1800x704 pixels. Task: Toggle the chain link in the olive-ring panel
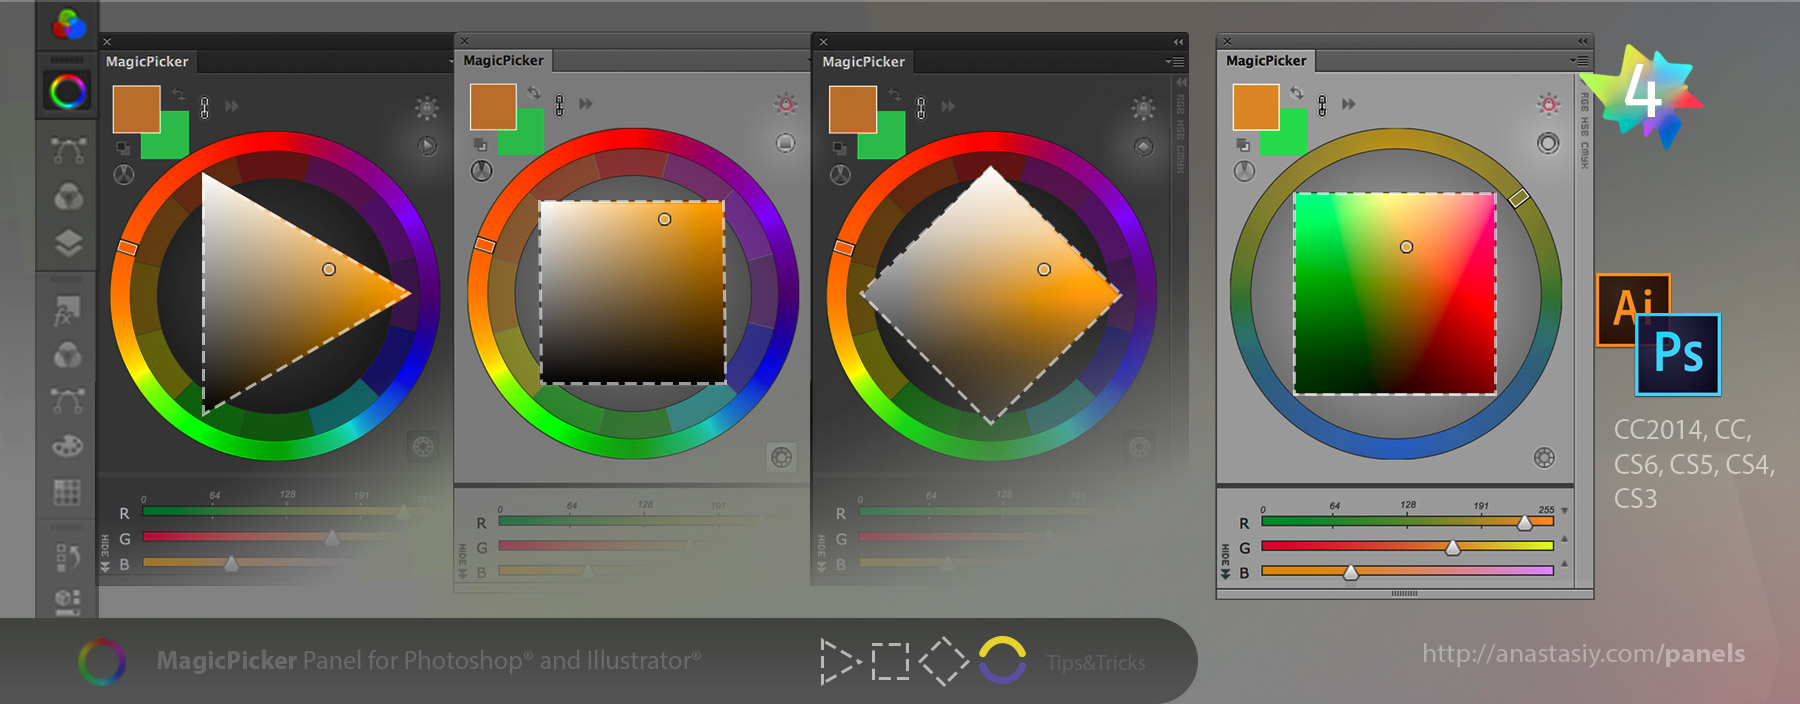point(1322,105)
